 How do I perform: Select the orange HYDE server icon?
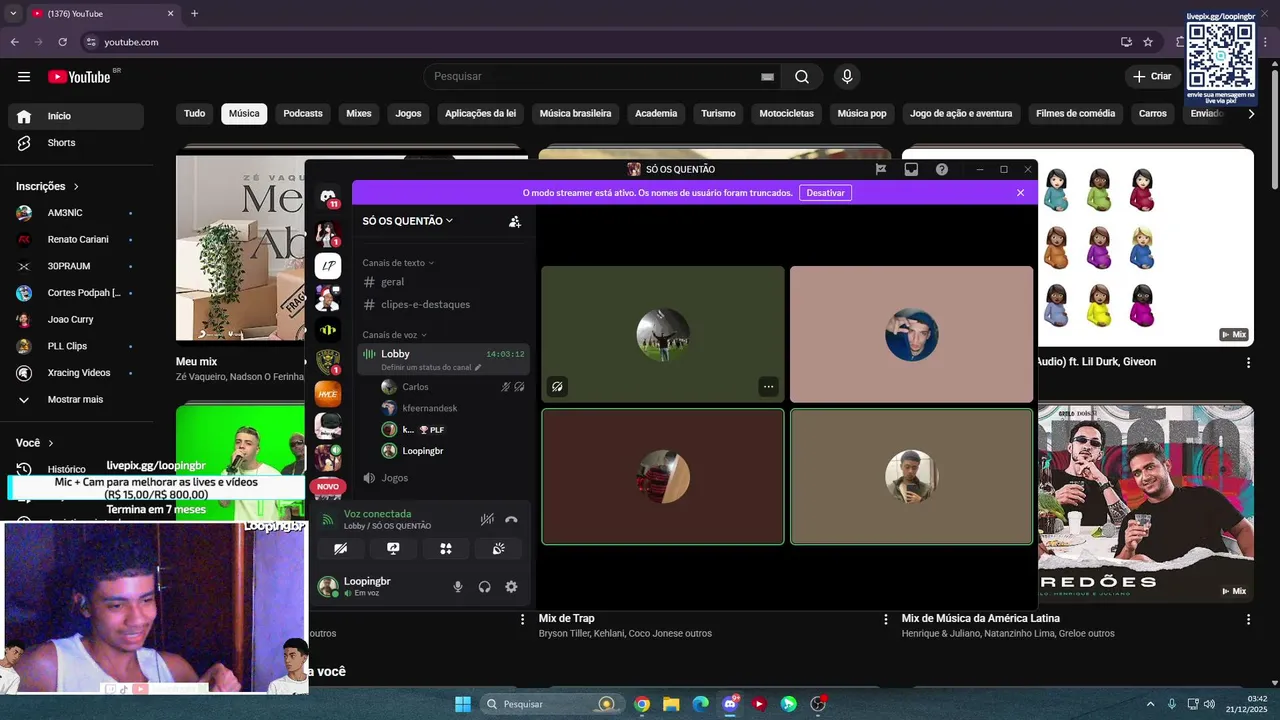[328, 394]
